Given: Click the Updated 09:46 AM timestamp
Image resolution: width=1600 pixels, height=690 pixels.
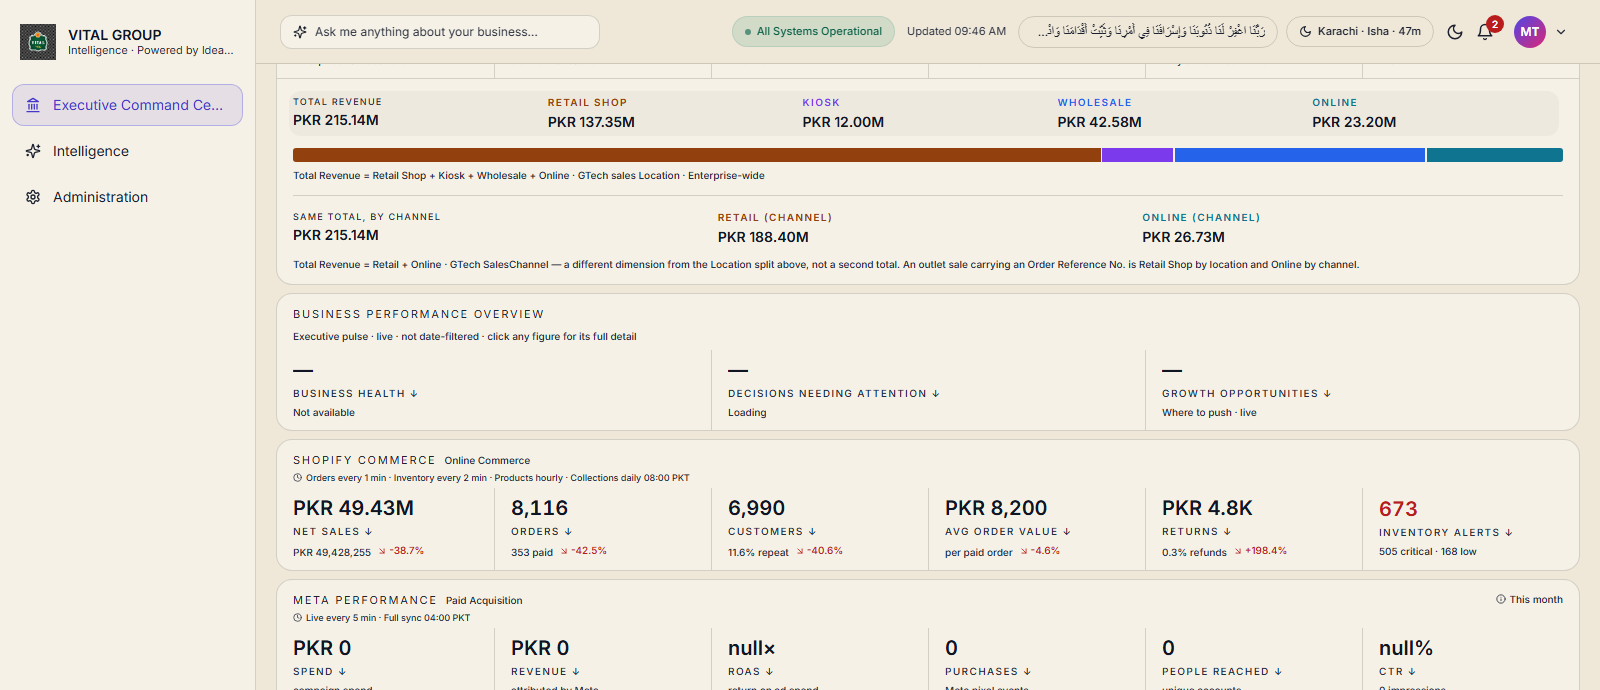Looking at the screenshot, I should (956, 32).
